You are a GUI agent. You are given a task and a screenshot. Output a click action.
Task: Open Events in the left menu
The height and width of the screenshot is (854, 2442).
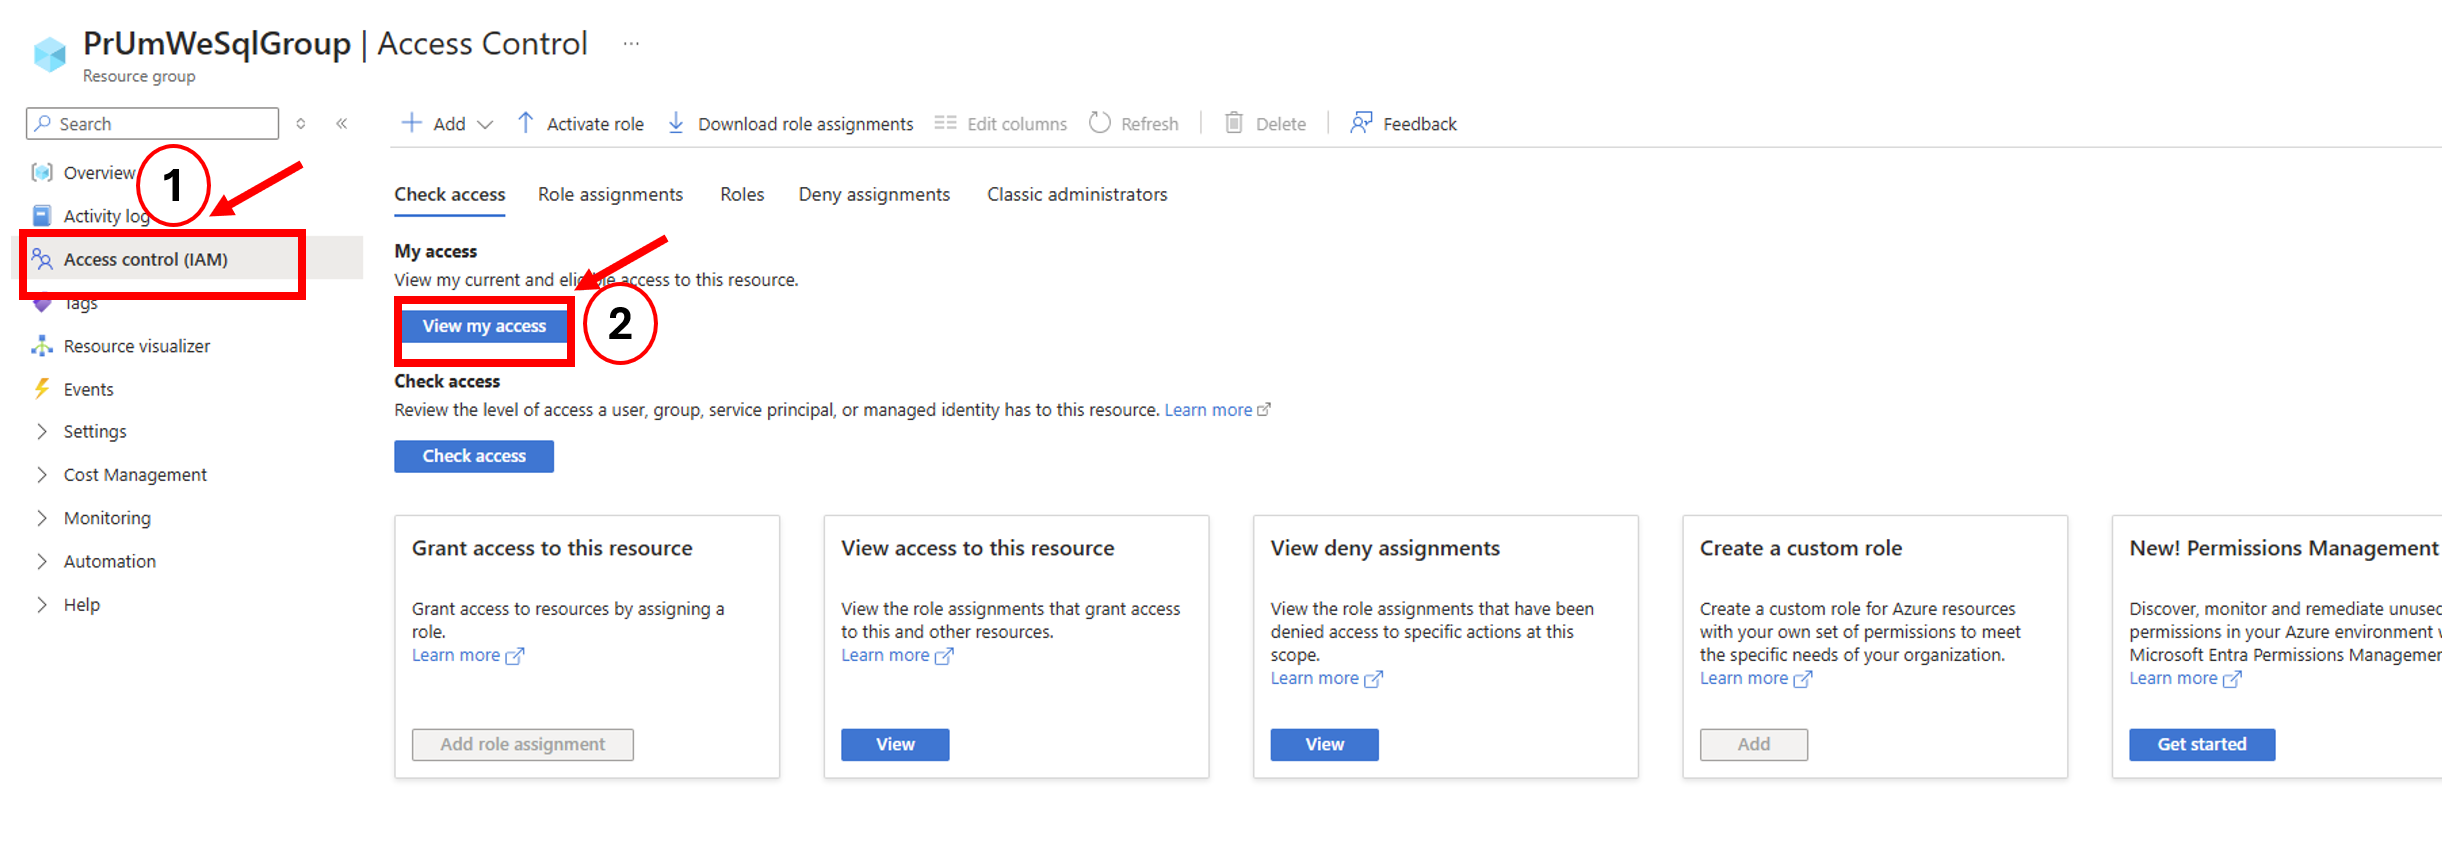pyautogui.click(x=88, y=389)
